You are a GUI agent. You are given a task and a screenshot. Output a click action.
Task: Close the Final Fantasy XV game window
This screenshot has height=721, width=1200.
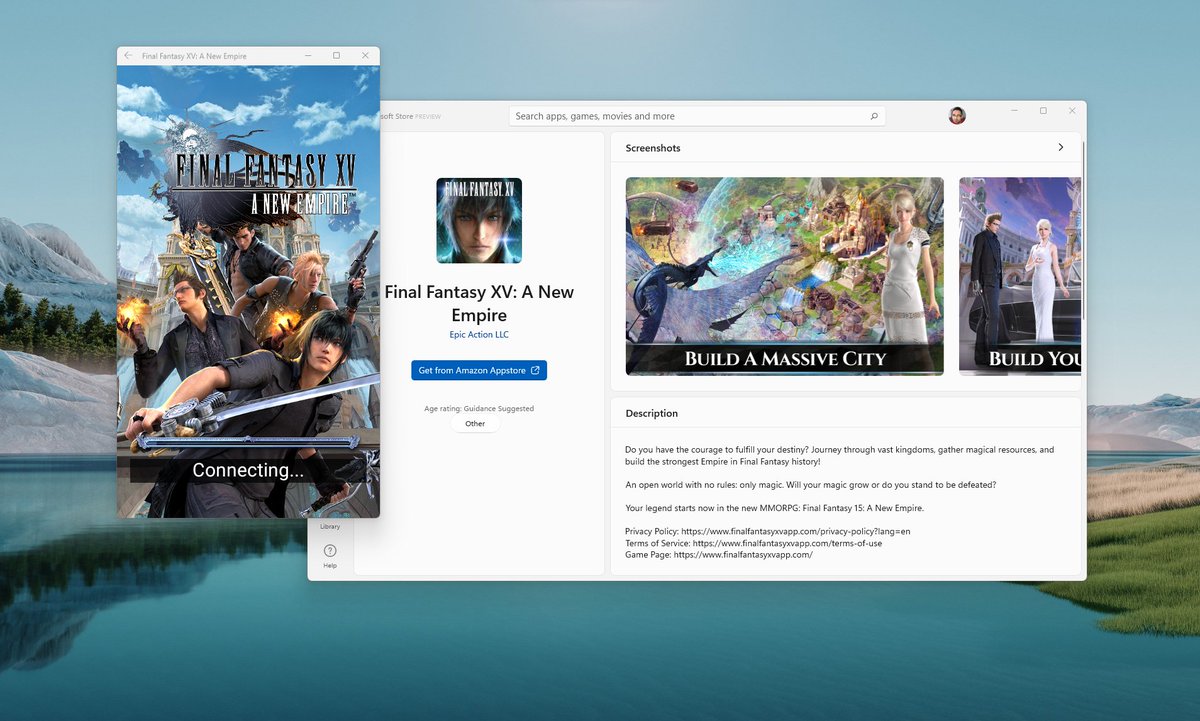coord(365,56)
